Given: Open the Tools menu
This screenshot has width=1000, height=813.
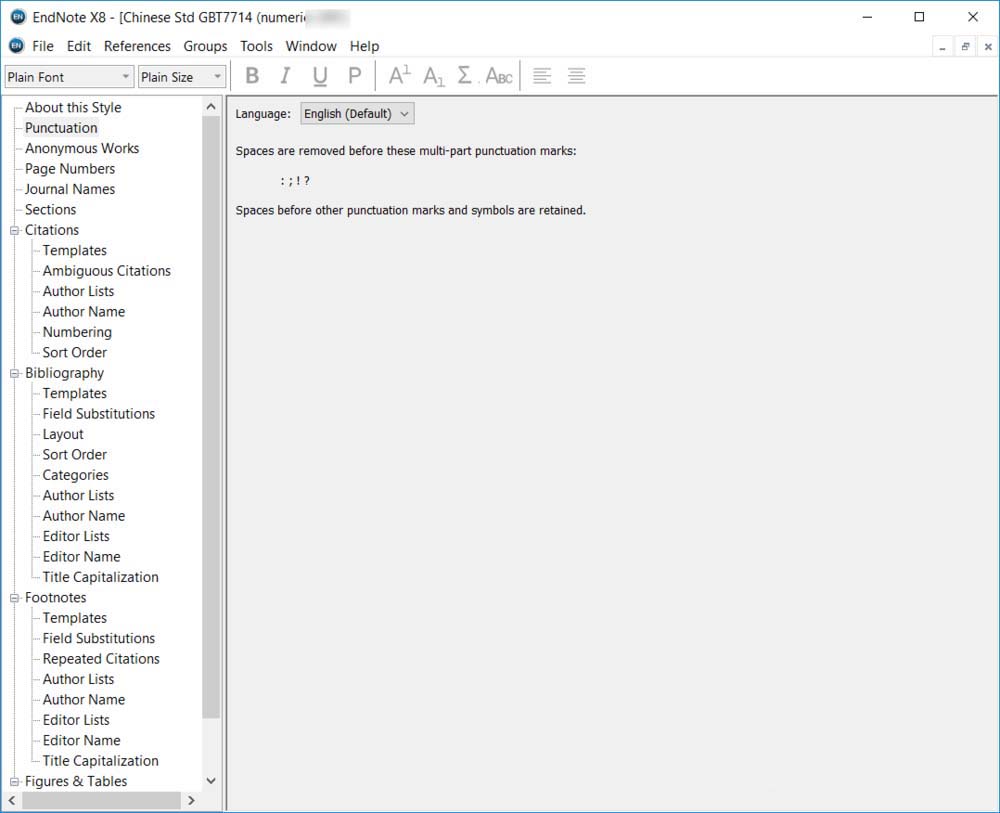Looking at the screenshot, I should tap(256, 46).
